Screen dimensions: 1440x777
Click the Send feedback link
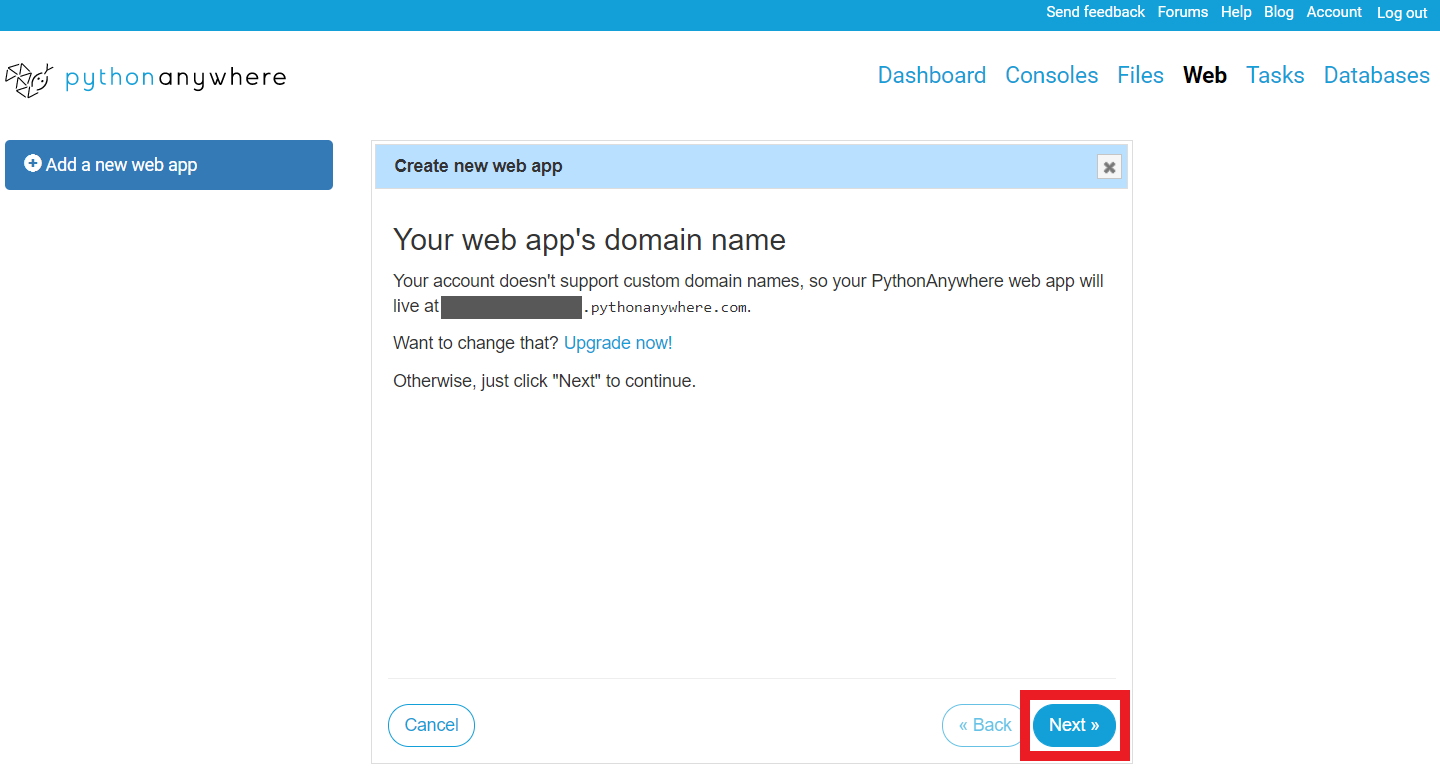[1095, 12]
